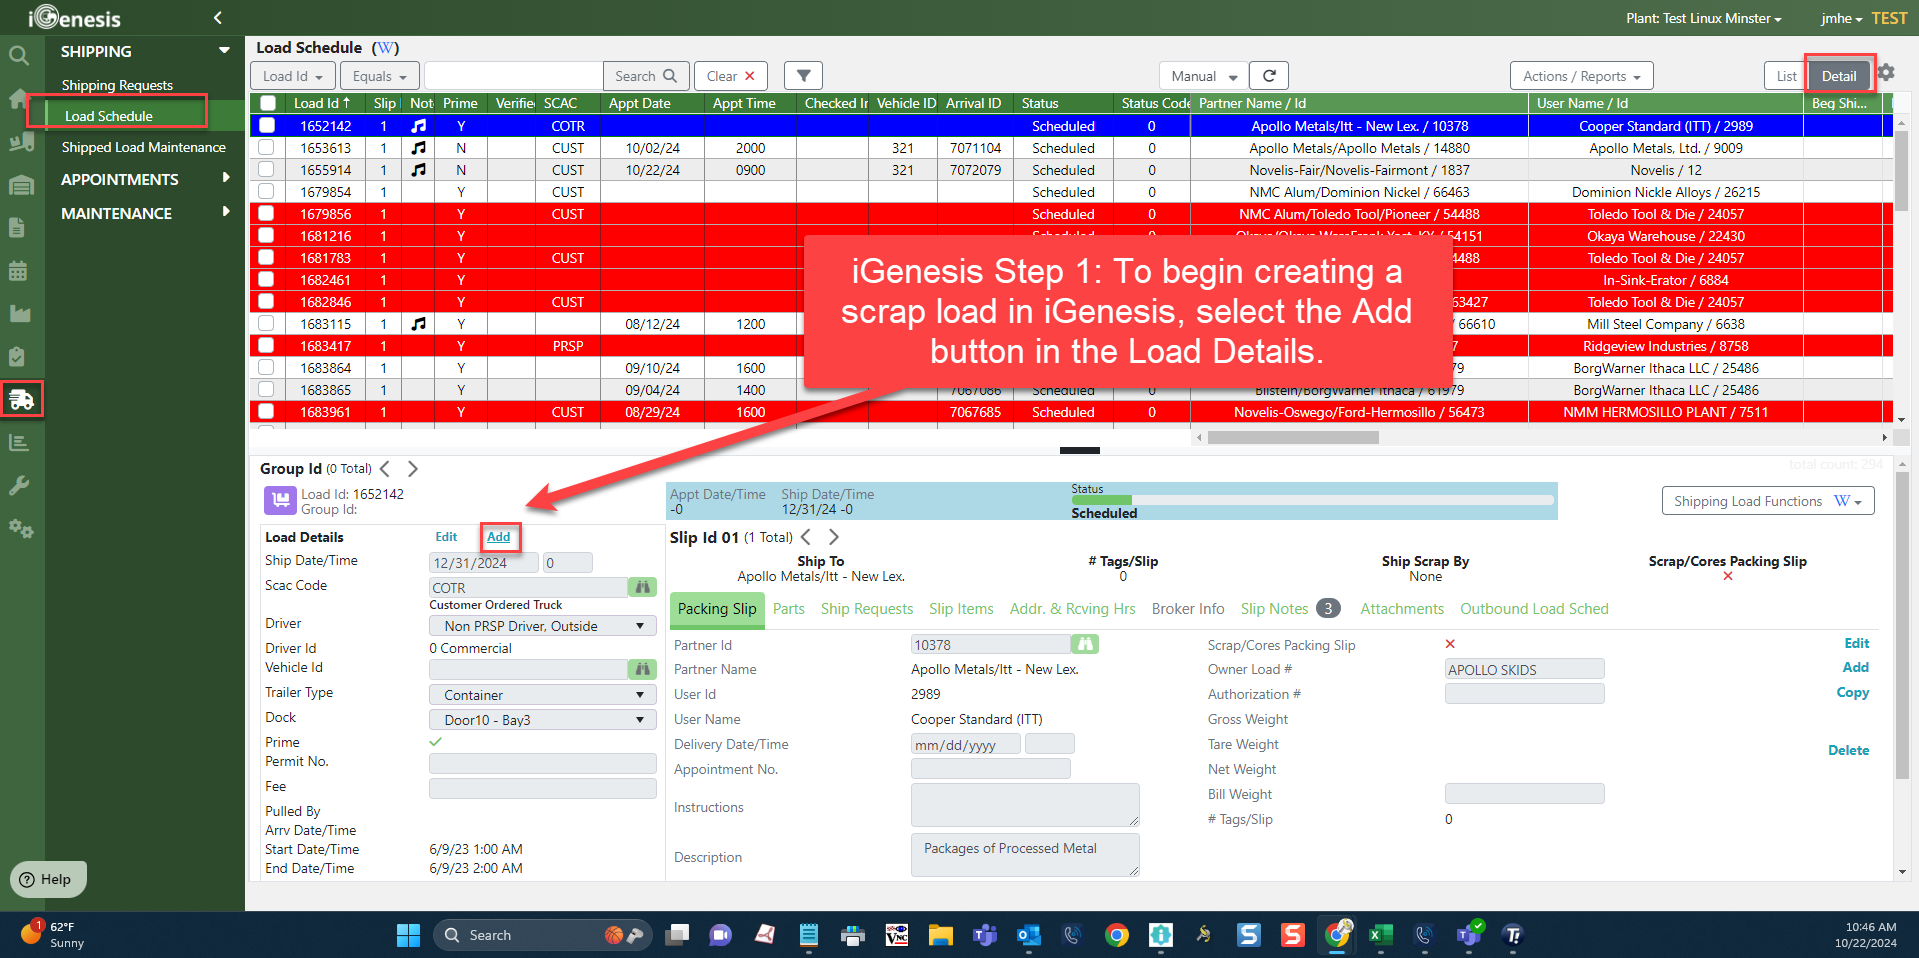Screen dimensions: 1919x958
Task: Open the calendar sidebar icon
Action: (x=18, y=271)
